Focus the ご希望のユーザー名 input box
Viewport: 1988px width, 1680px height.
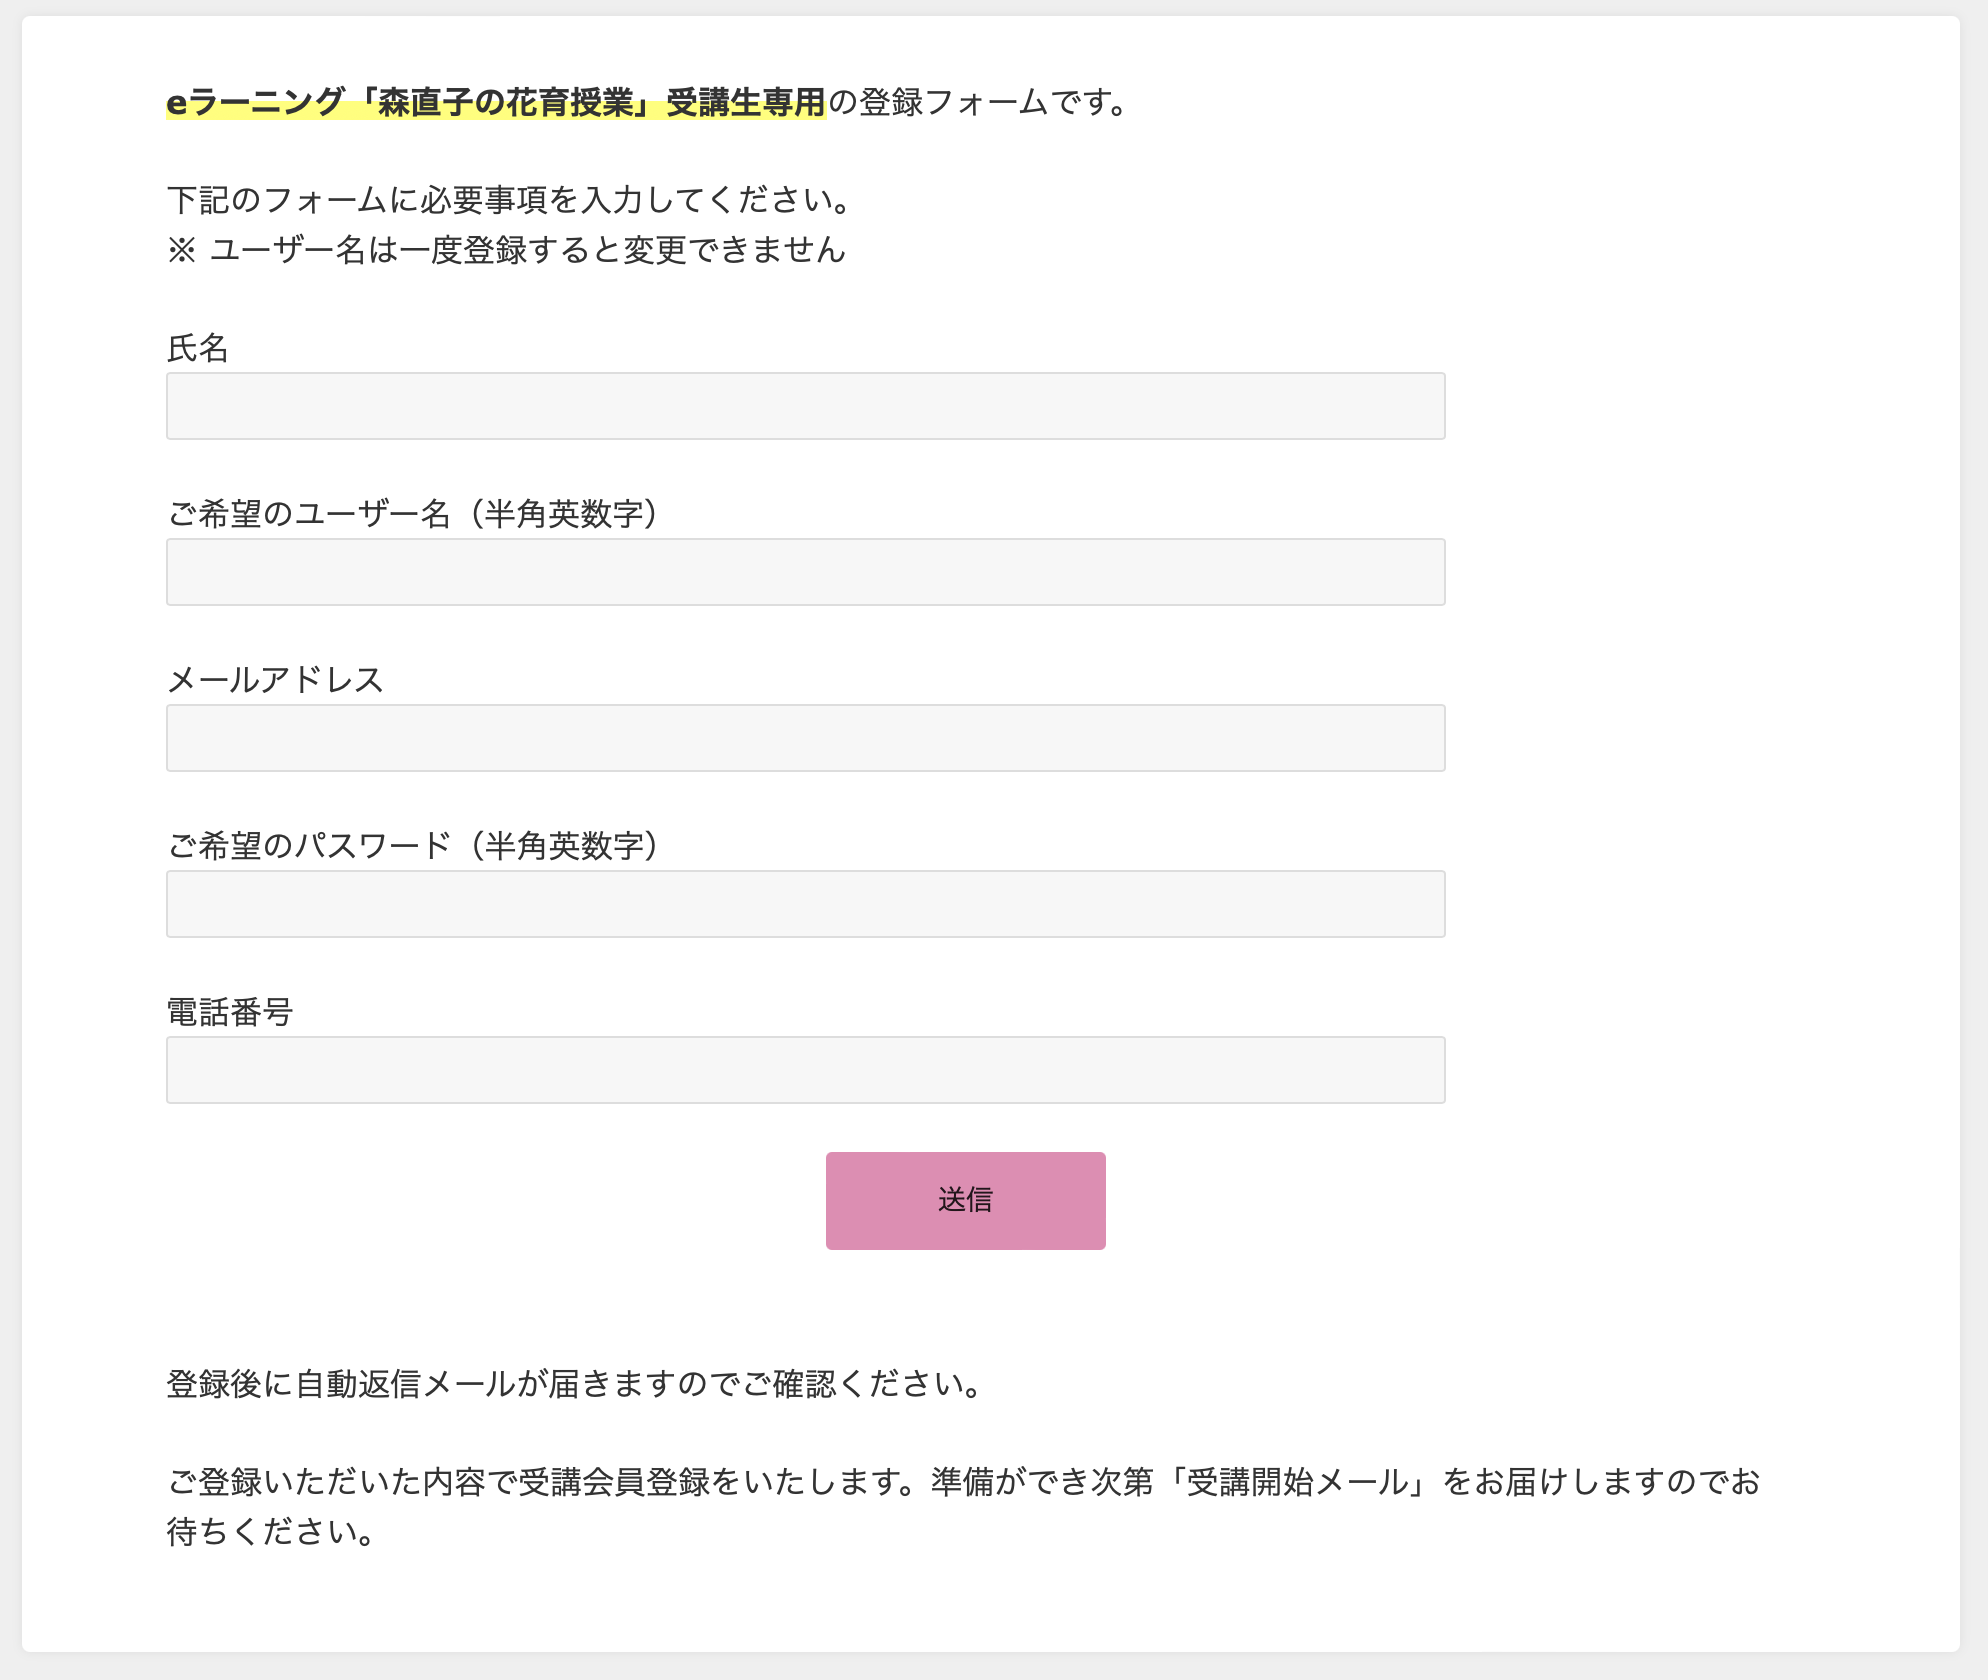(805, 572)
